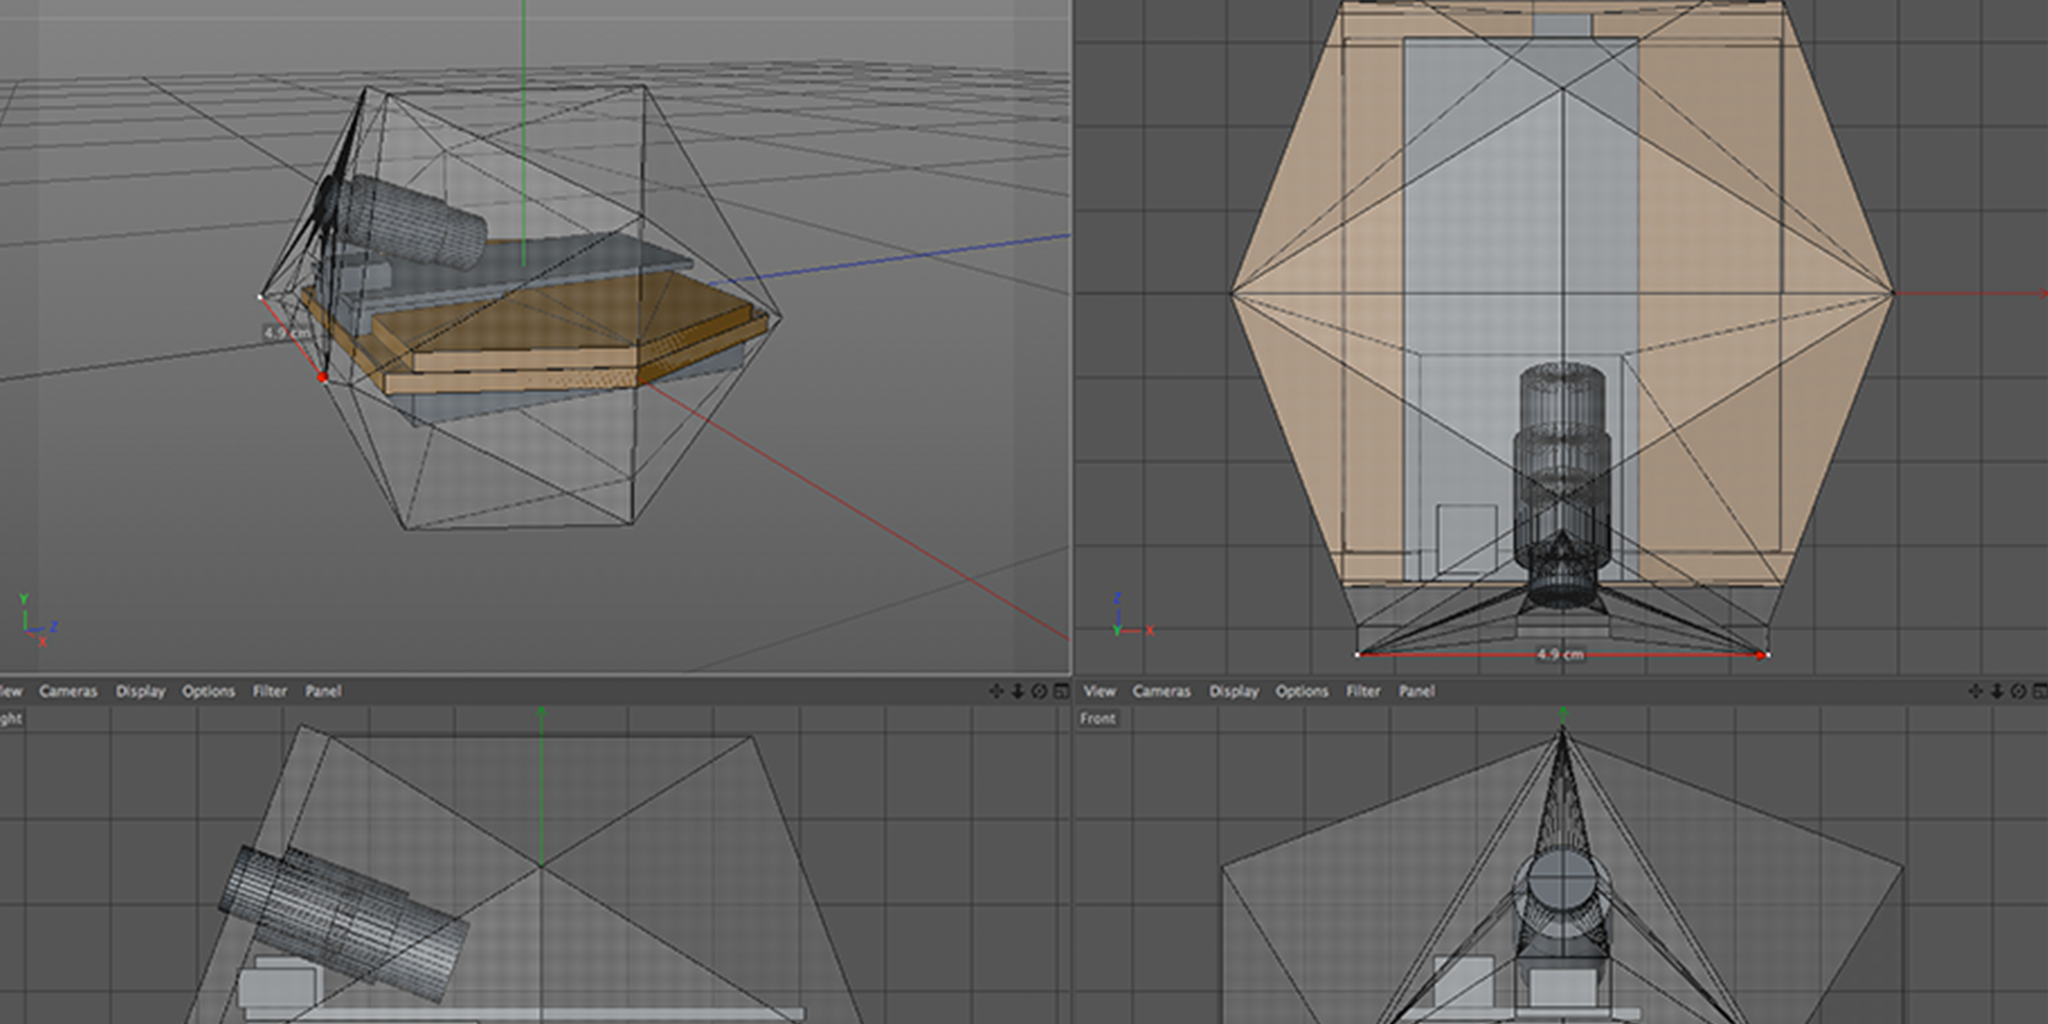The width and height of the screenshot is (2048, 1024).
Task: Click the move camera icon in the Front viewport
Action: 1975,691
